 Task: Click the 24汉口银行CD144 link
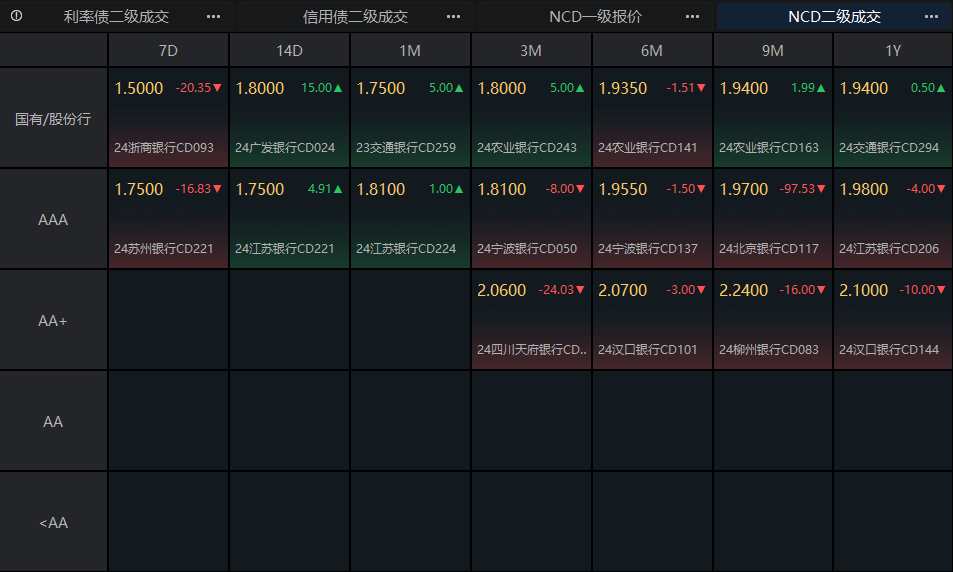pyautogui.click(x=889, y=350)
